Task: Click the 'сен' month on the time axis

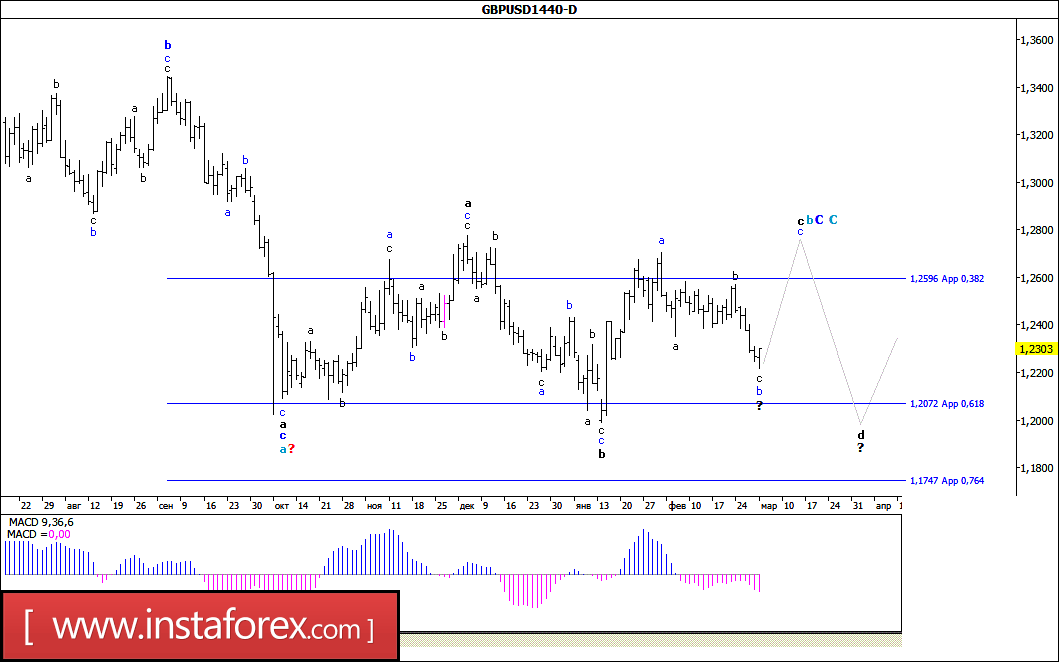Action: pyautogui.click(x=165, y=505)
